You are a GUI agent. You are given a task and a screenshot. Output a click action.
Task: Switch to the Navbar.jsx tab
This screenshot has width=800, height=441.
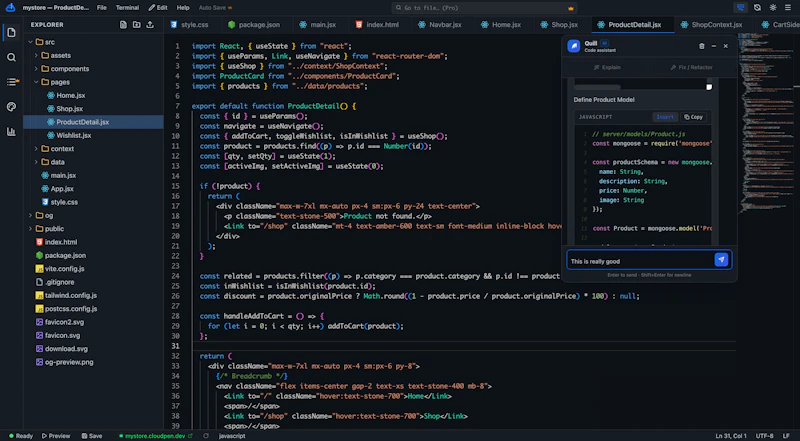[439, 24]
